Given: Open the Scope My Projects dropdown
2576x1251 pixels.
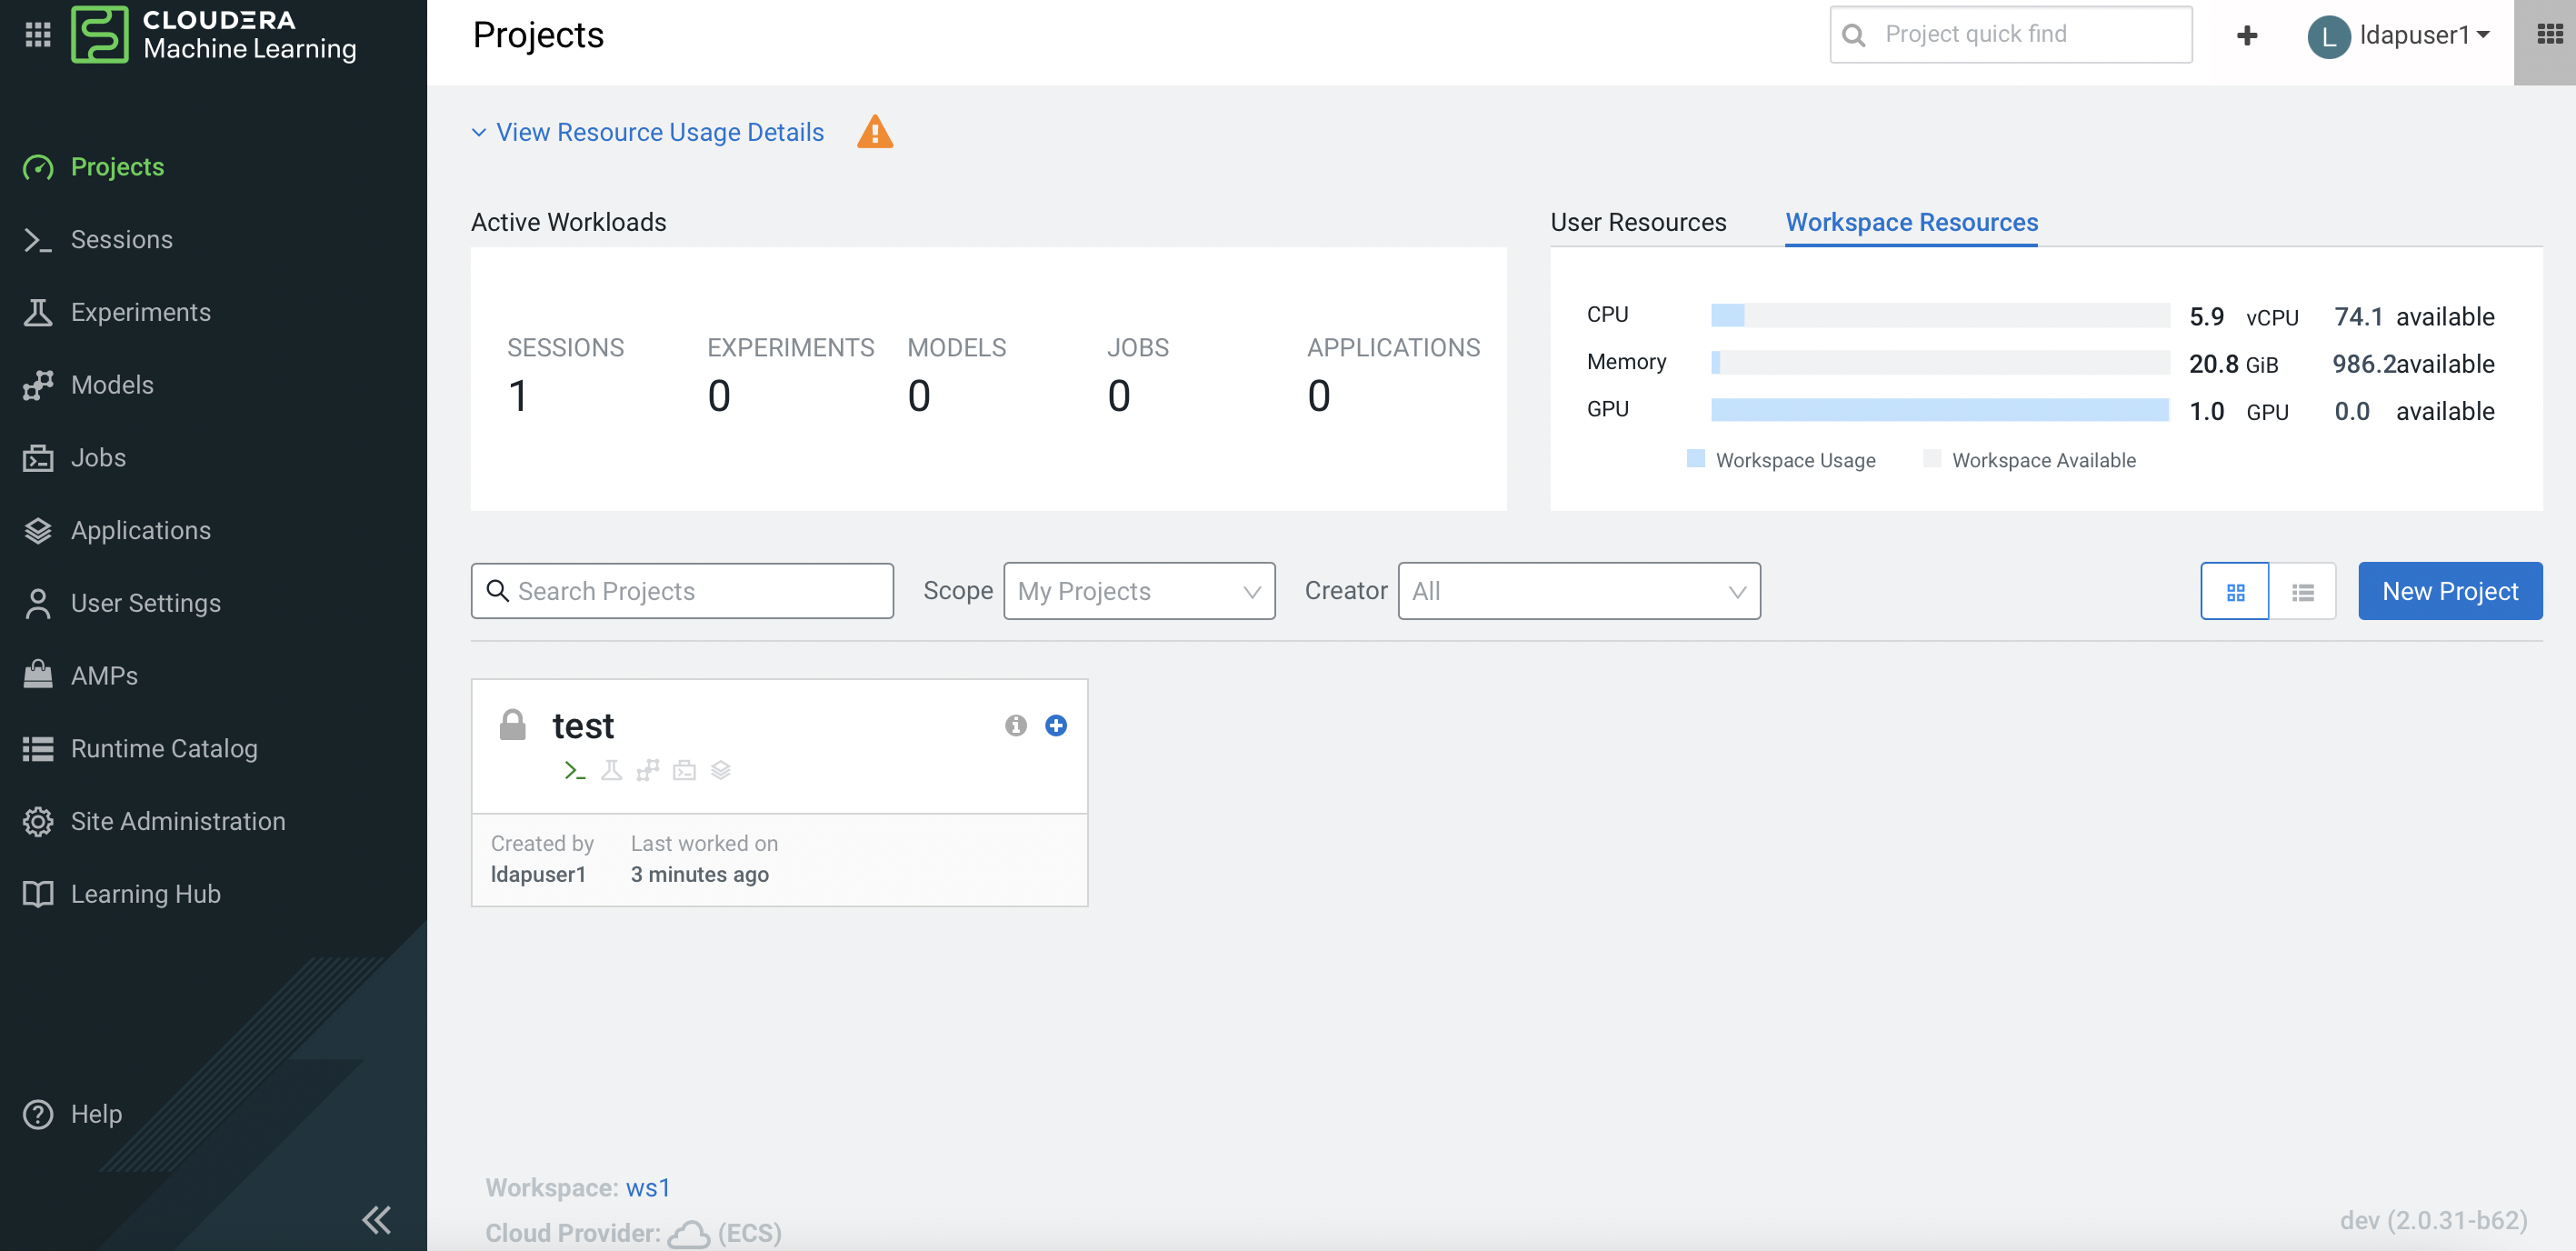Looking at the screenshot, I should click(x=1138, y=591).
